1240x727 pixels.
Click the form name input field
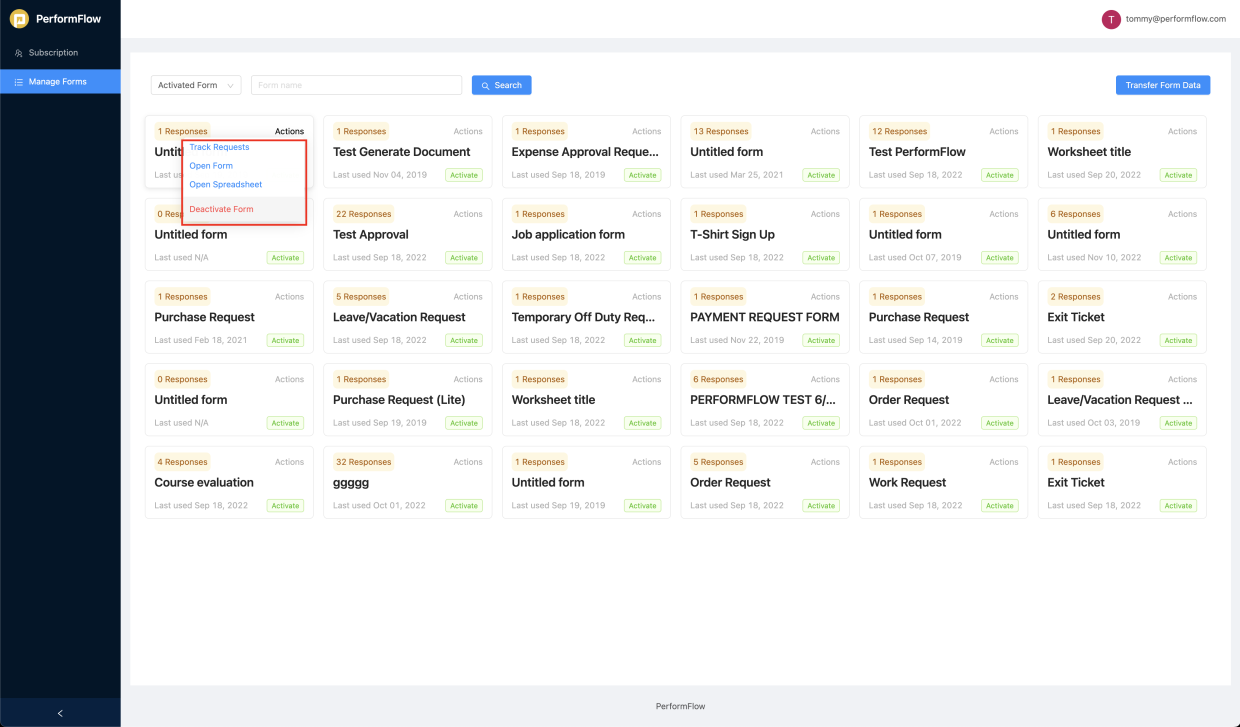tap(356, 85)
